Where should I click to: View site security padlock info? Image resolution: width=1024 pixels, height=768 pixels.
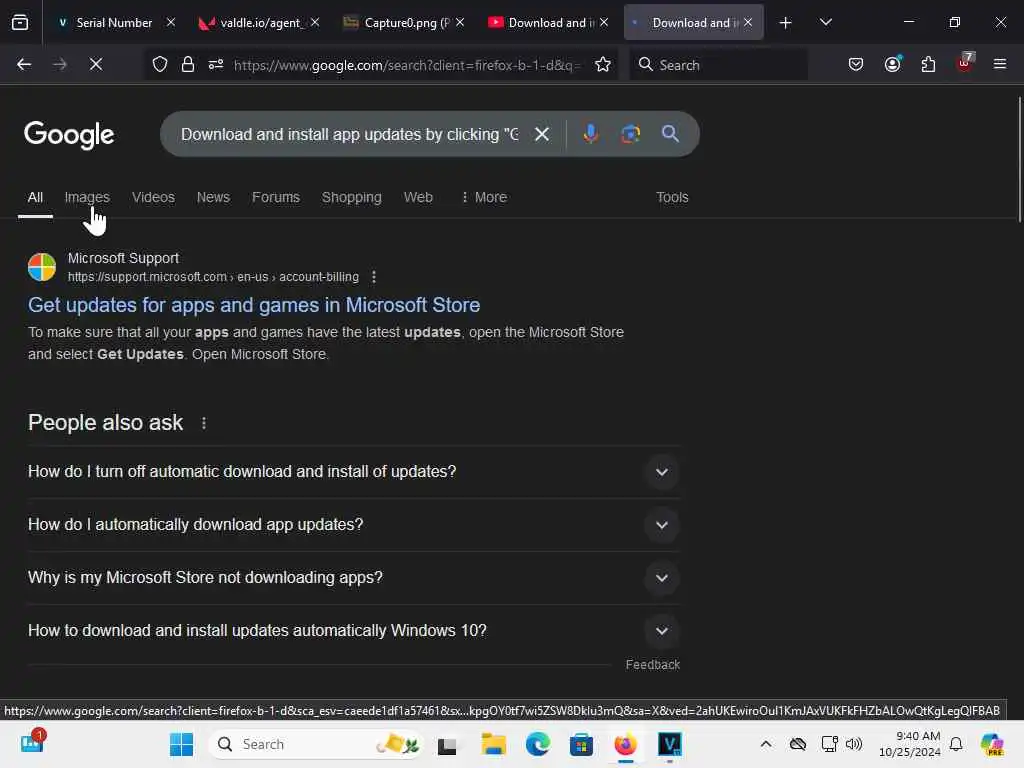click(188, 65)
